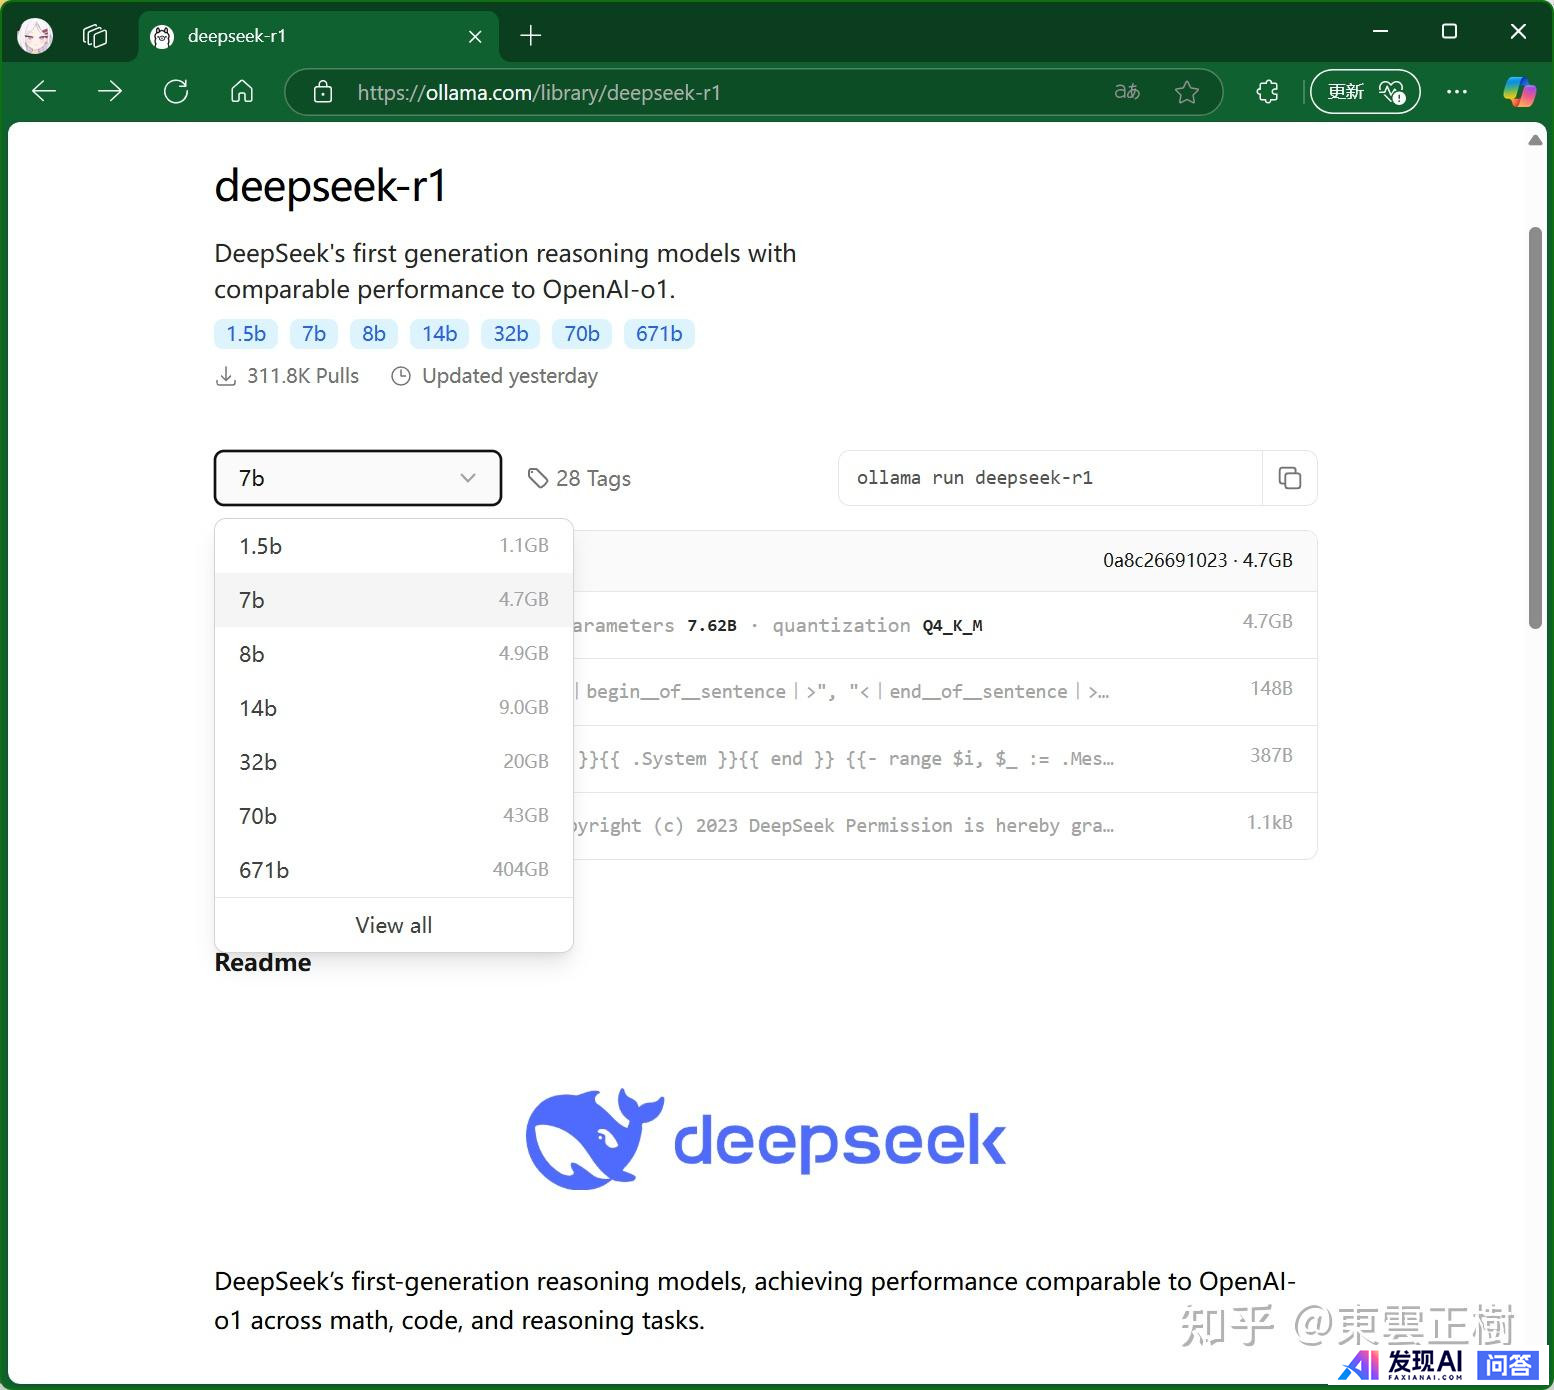This screenshot has width=1554, height=1390.
Task: Open the begin_of_sentence params row
Action: [x=944, y=692]
